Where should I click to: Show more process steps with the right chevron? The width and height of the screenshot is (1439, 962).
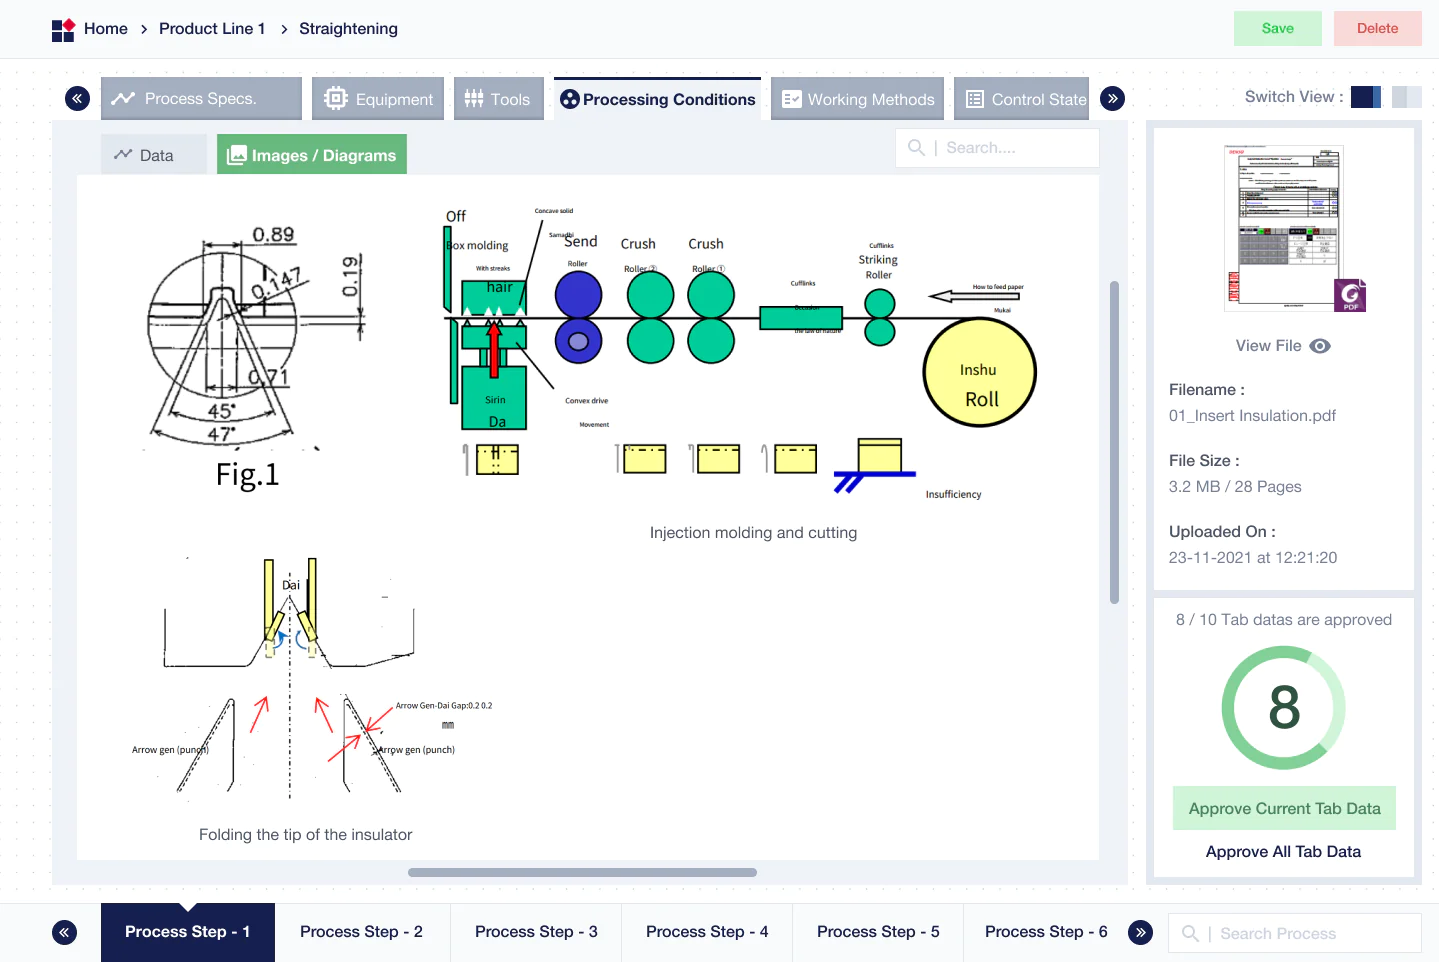pos(1140,933)
